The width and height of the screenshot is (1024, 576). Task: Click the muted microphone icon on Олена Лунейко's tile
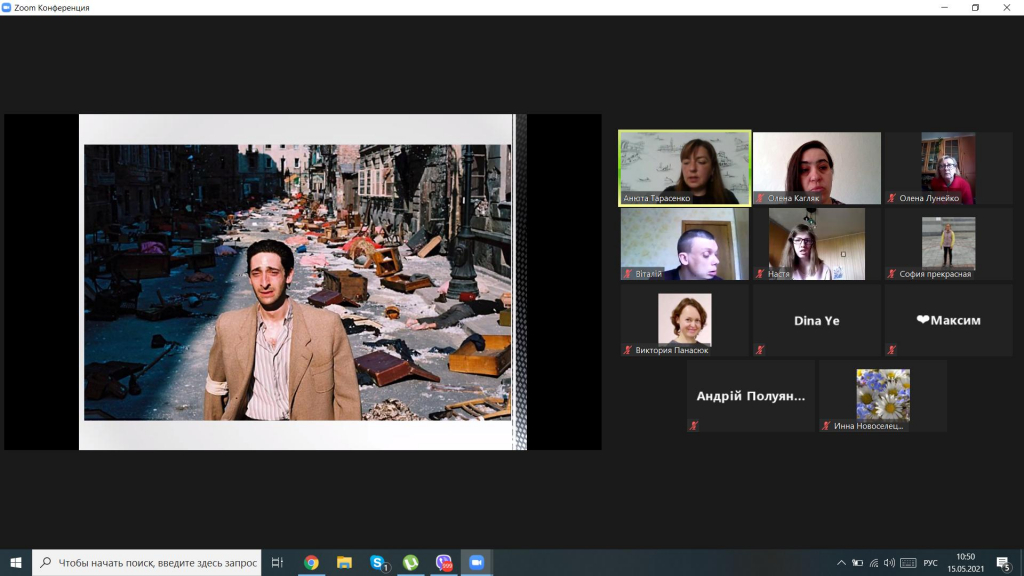pos(892,198)
